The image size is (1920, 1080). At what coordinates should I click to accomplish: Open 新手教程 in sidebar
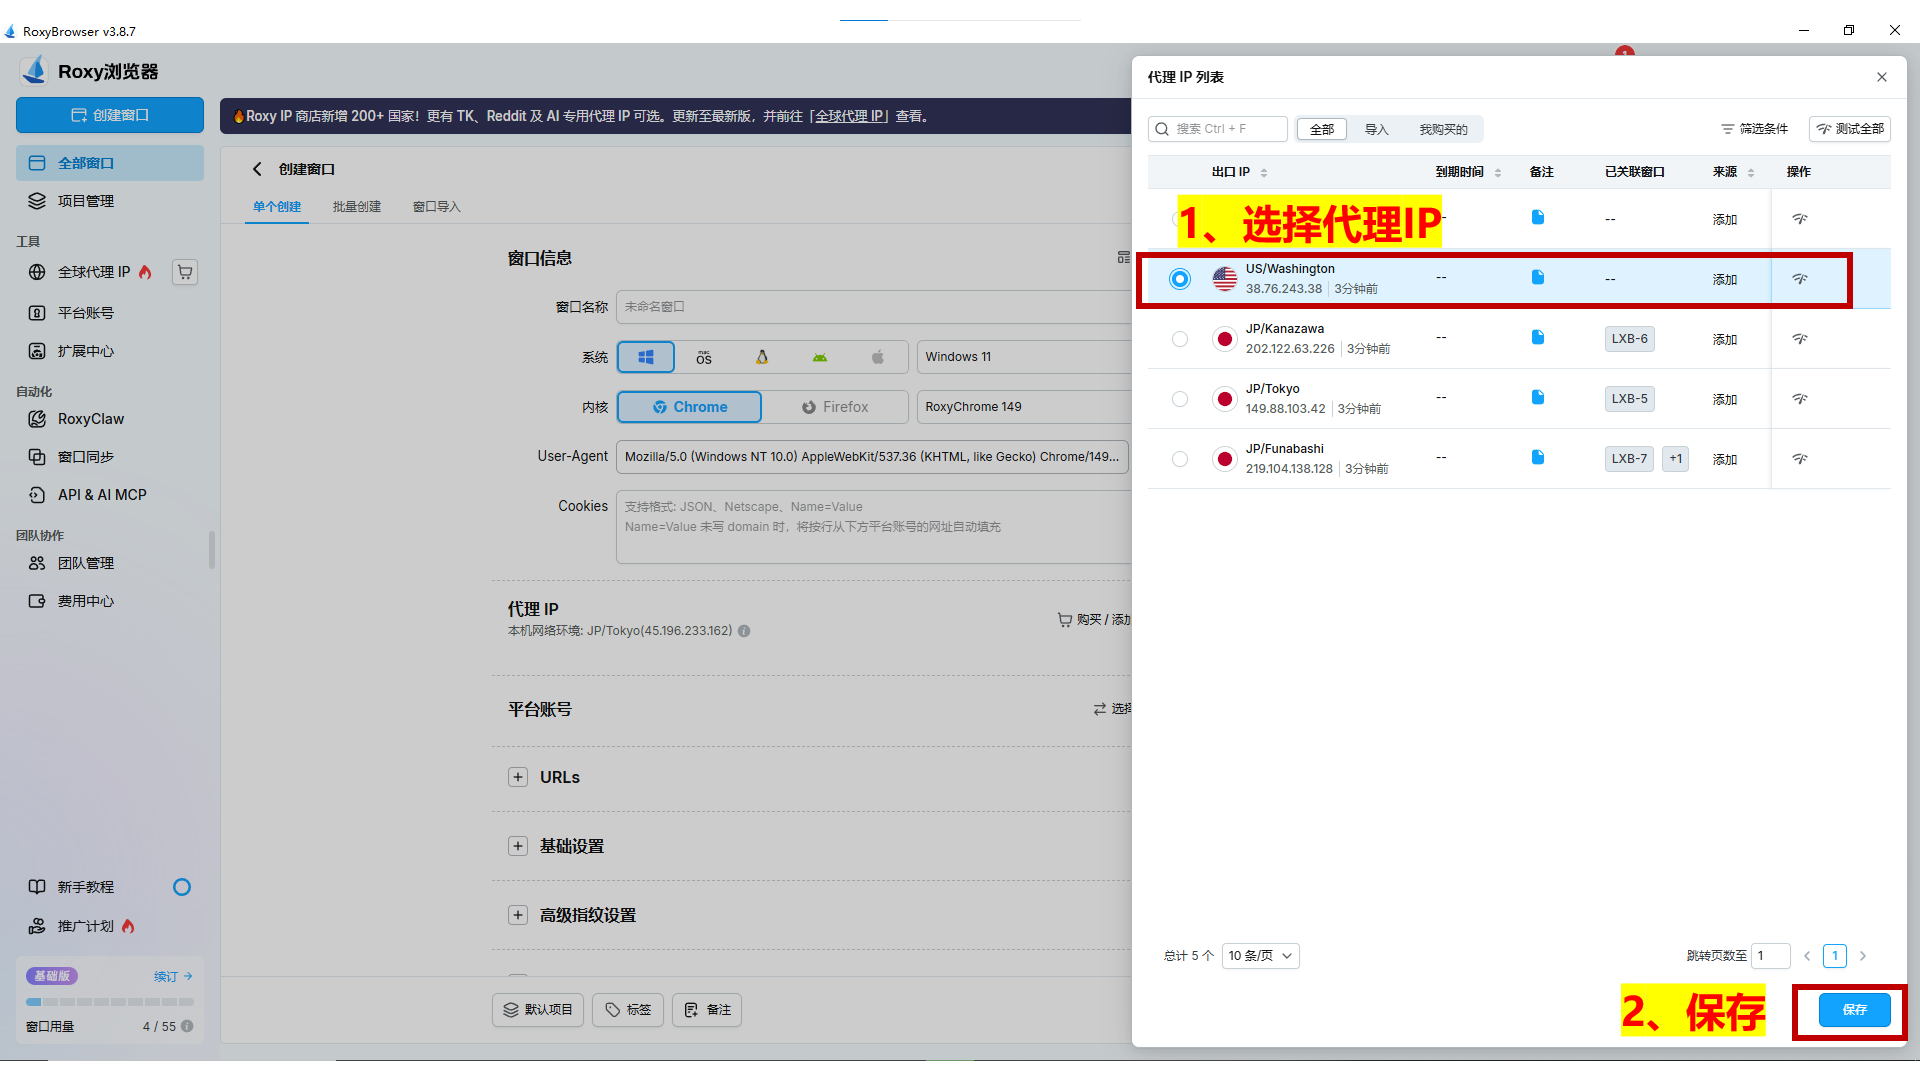coord(110,887)
